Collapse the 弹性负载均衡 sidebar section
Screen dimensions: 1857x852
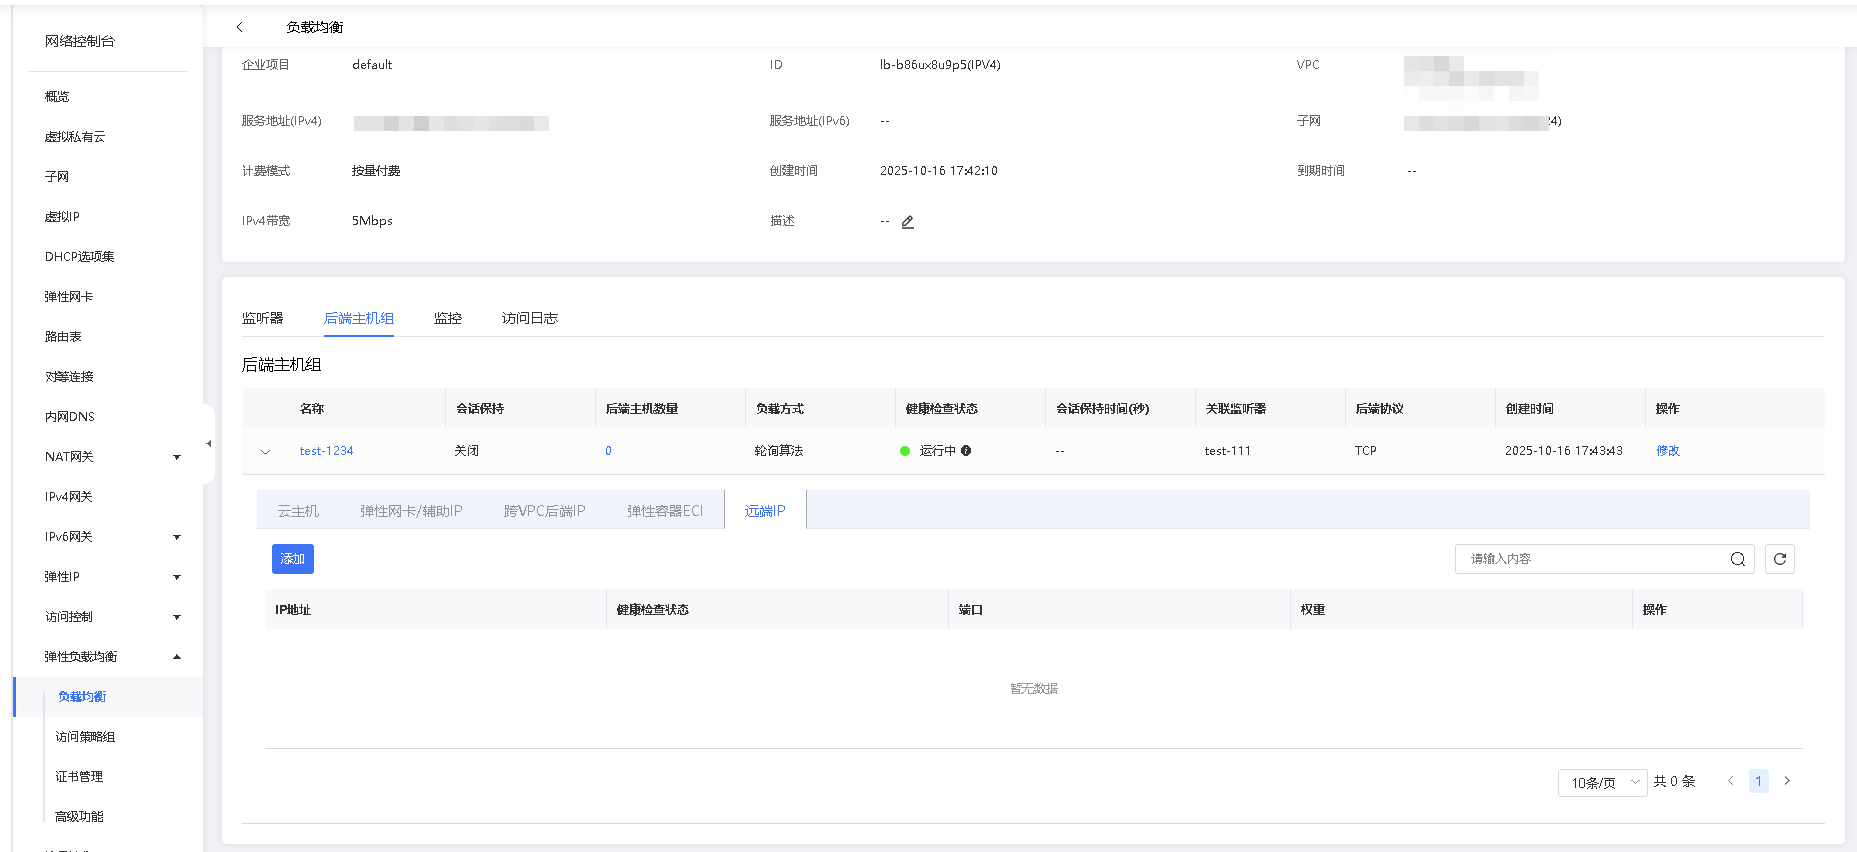point(177,657)
